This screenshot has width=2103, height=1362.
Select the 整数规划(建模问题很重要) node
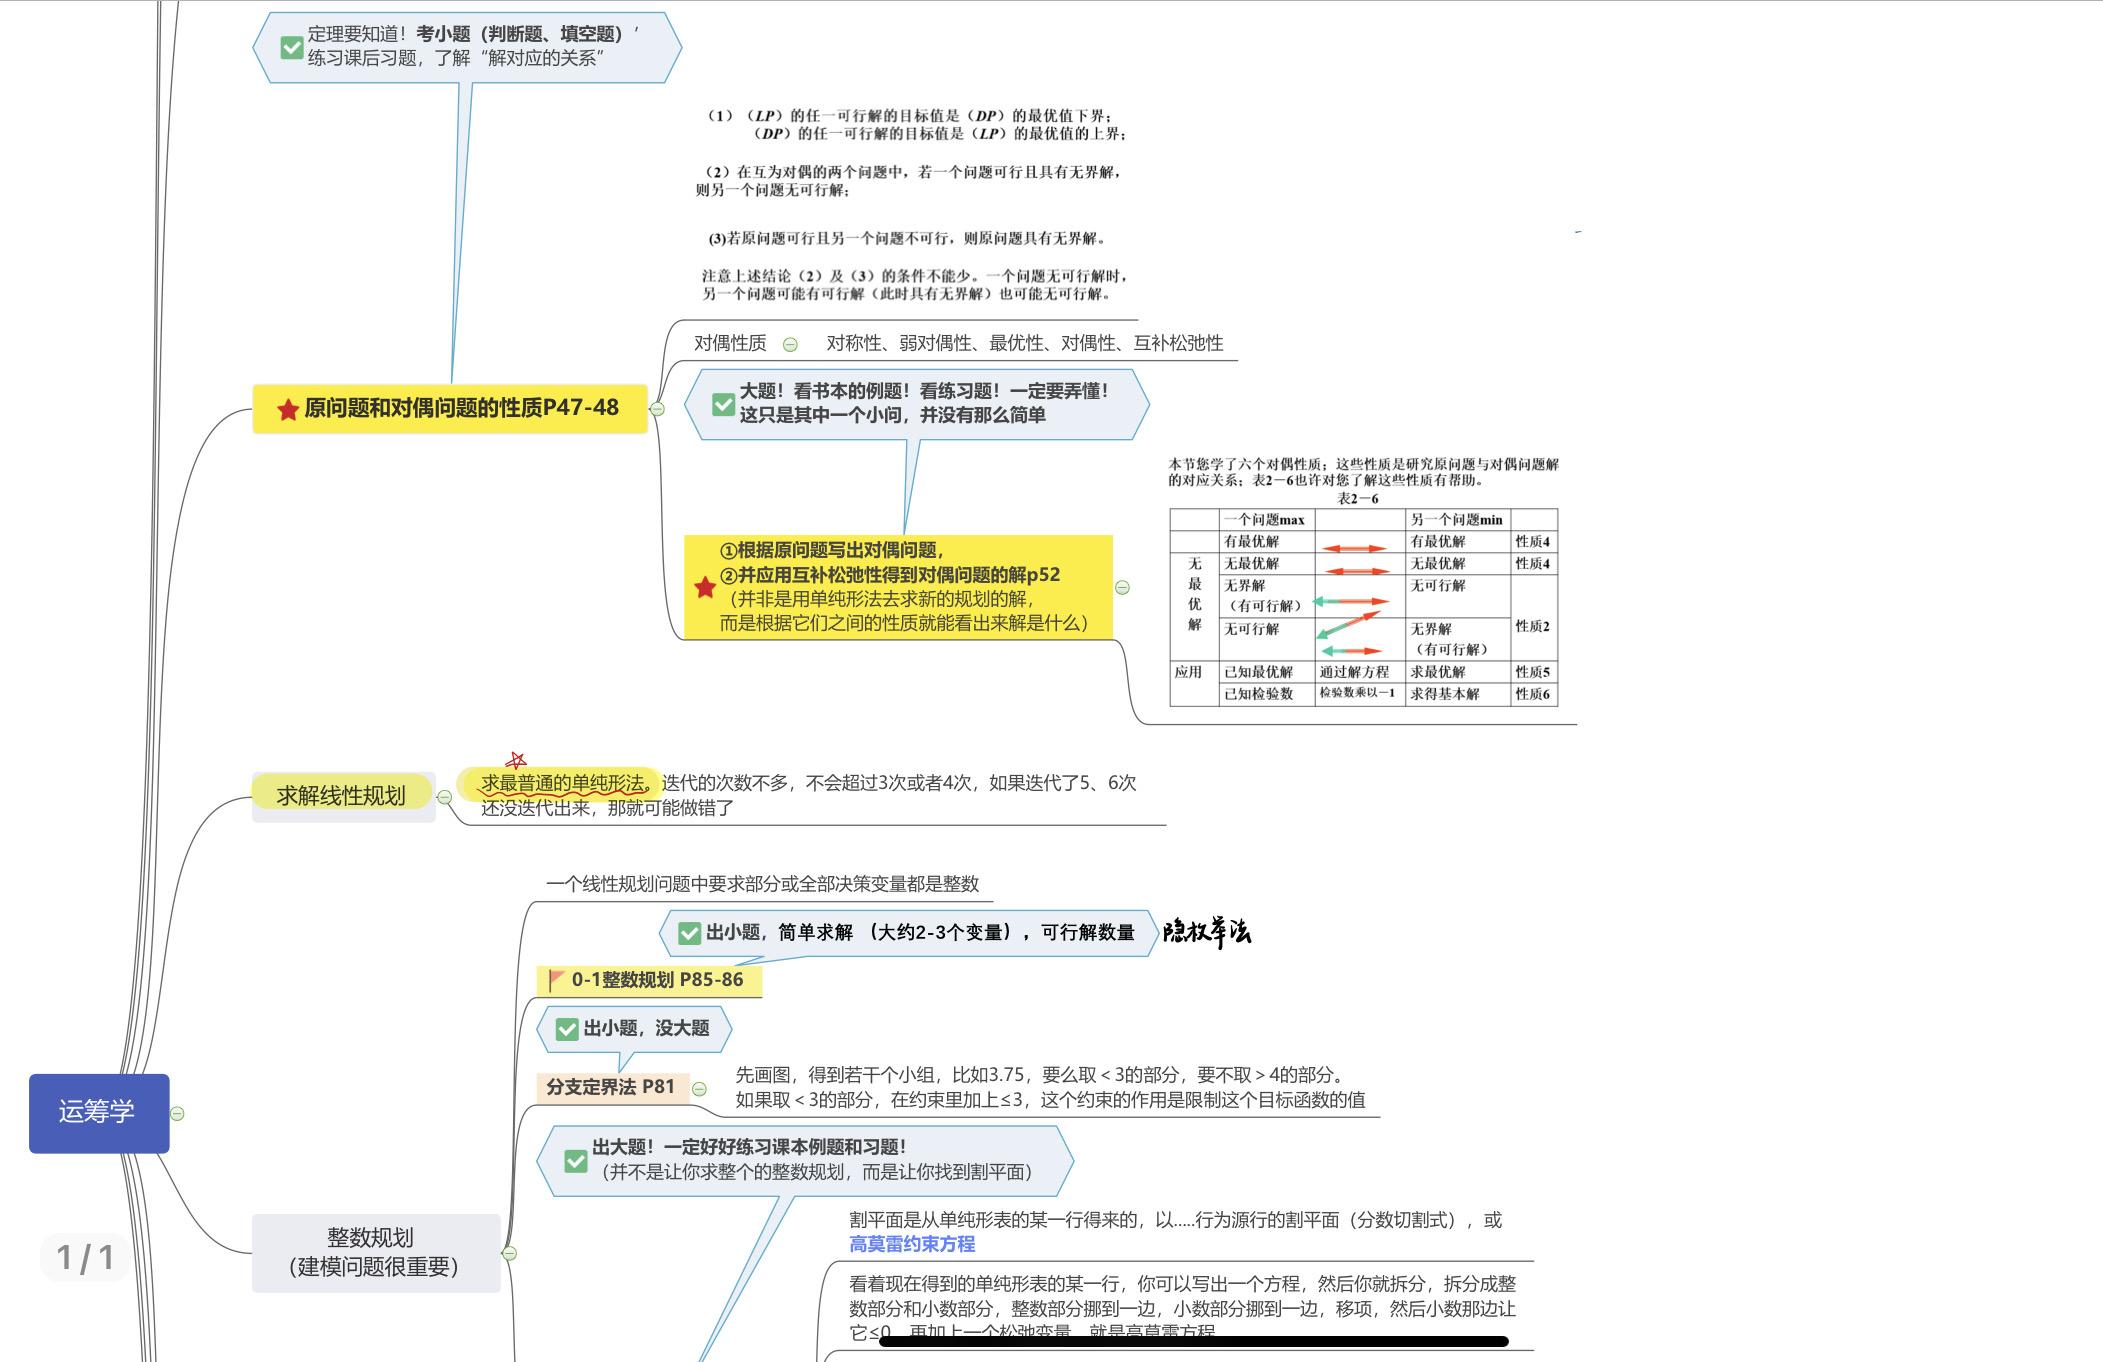(375, 1253)
